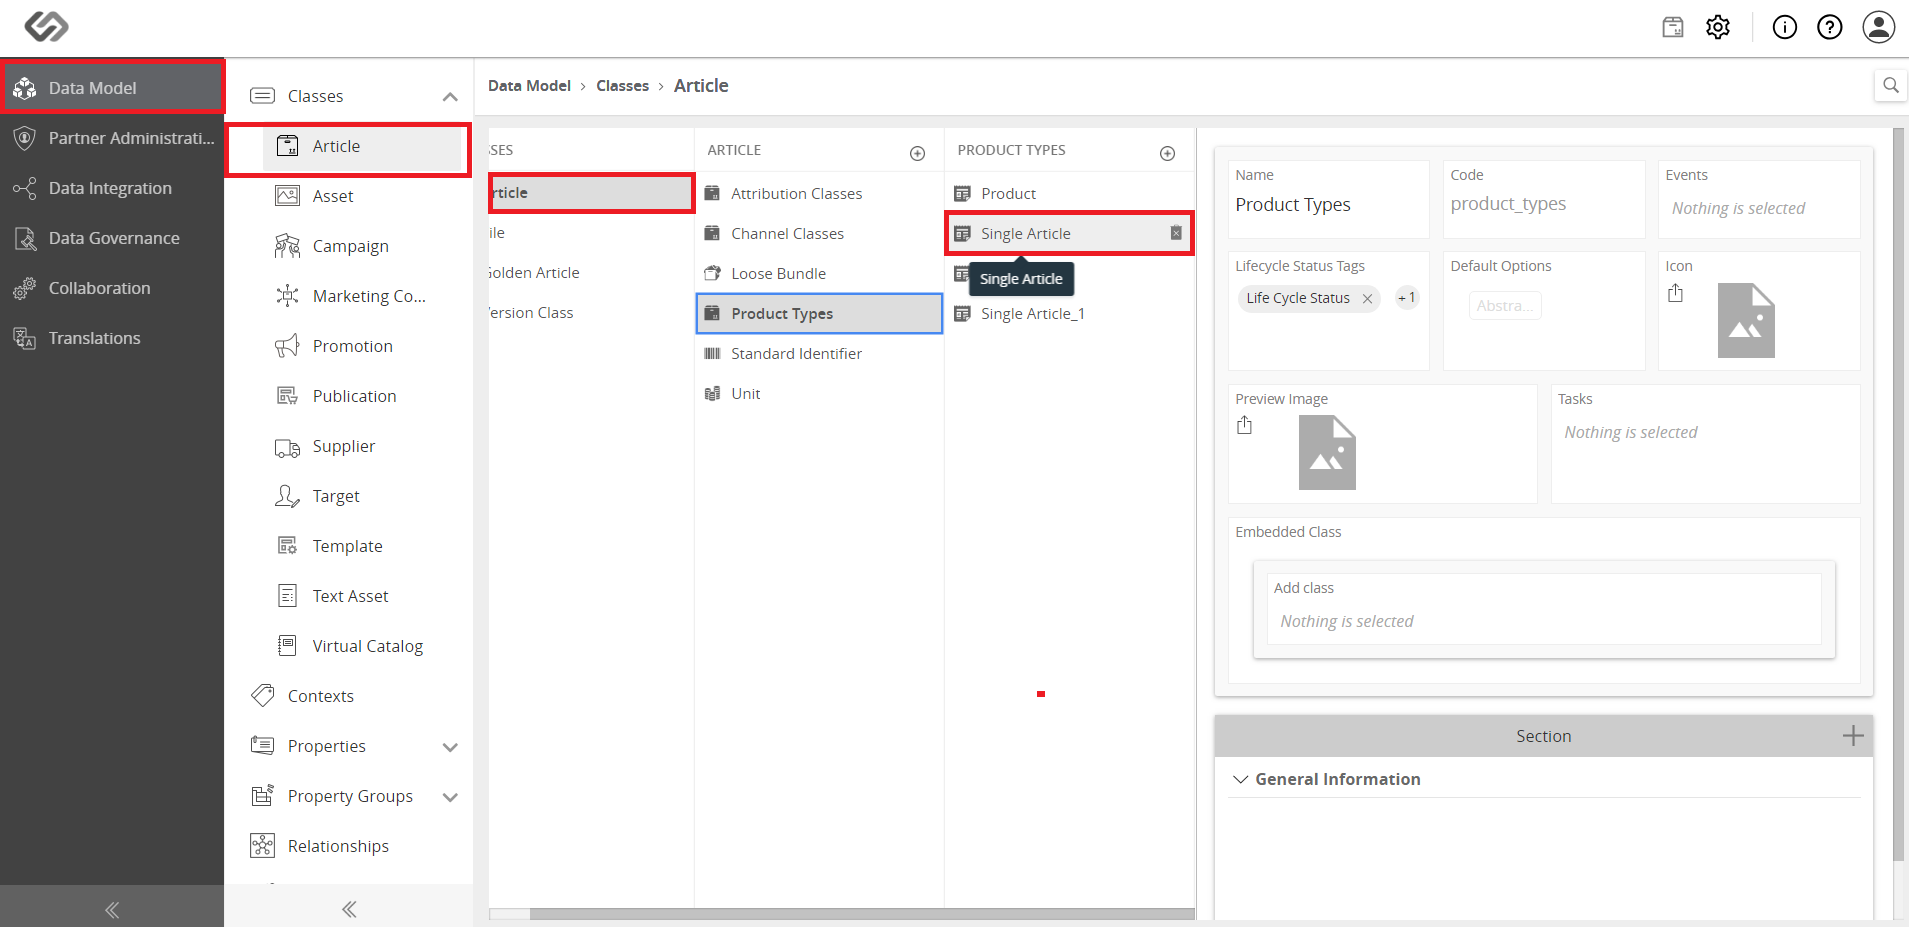Screen dimensions: 1909x927
Task: Select Single Article row
Action: 1069,233
